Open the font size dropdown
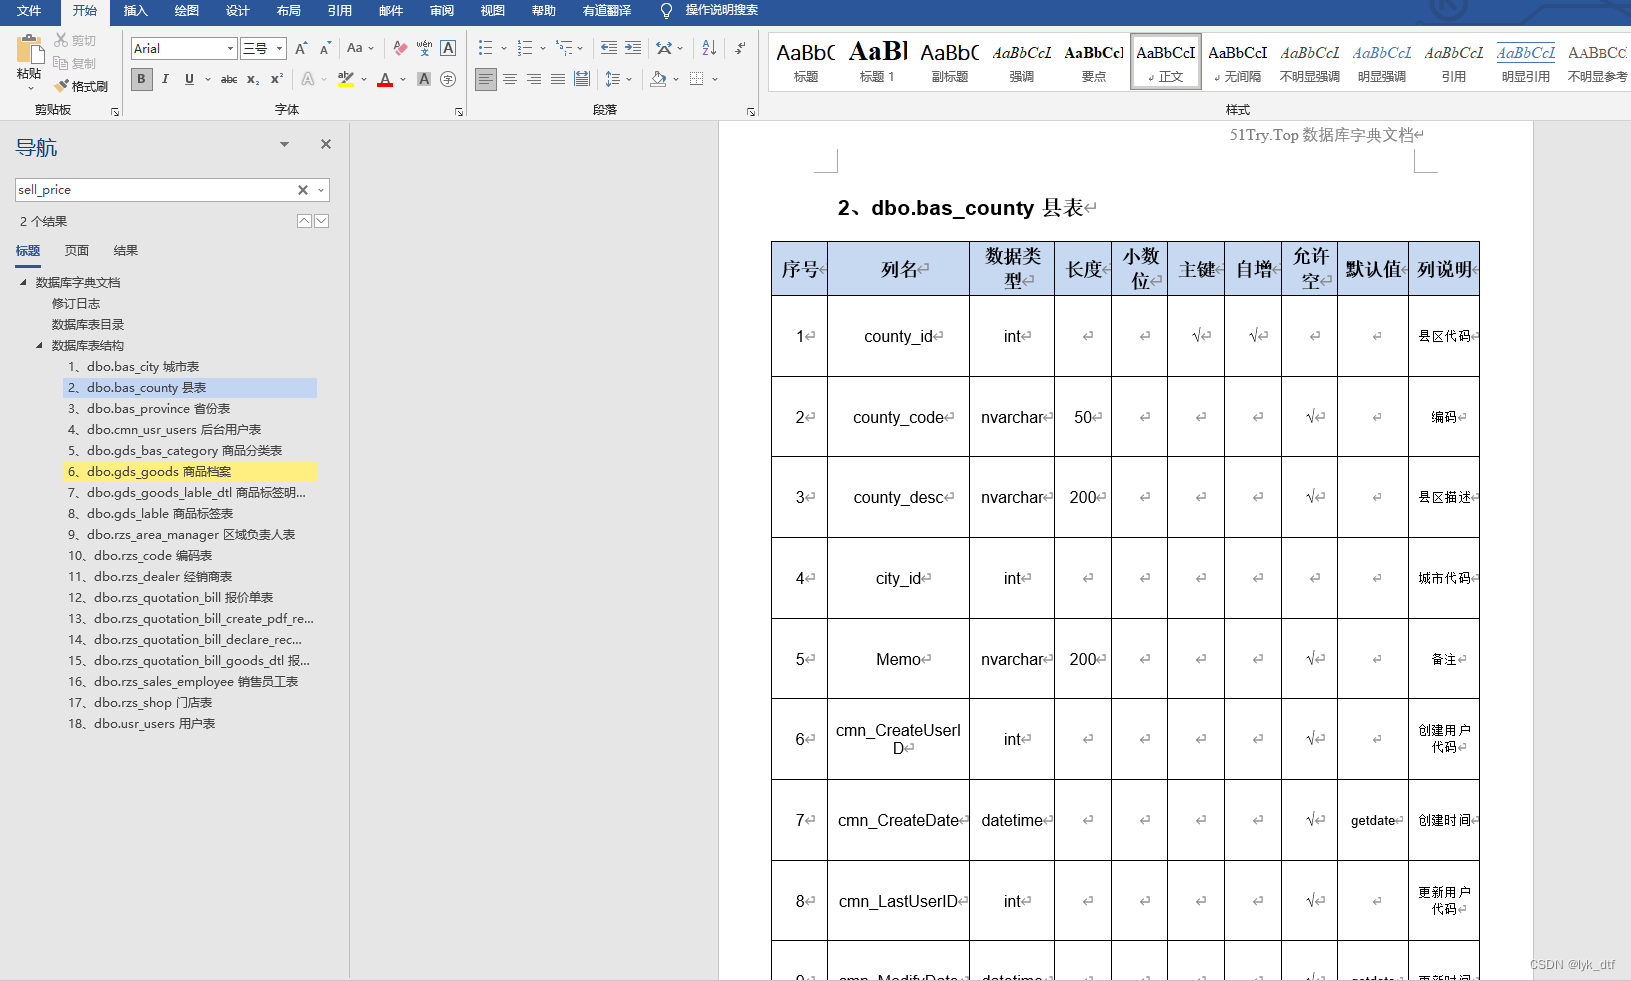This screenshot has height=981, width=1631. [280, 48]
